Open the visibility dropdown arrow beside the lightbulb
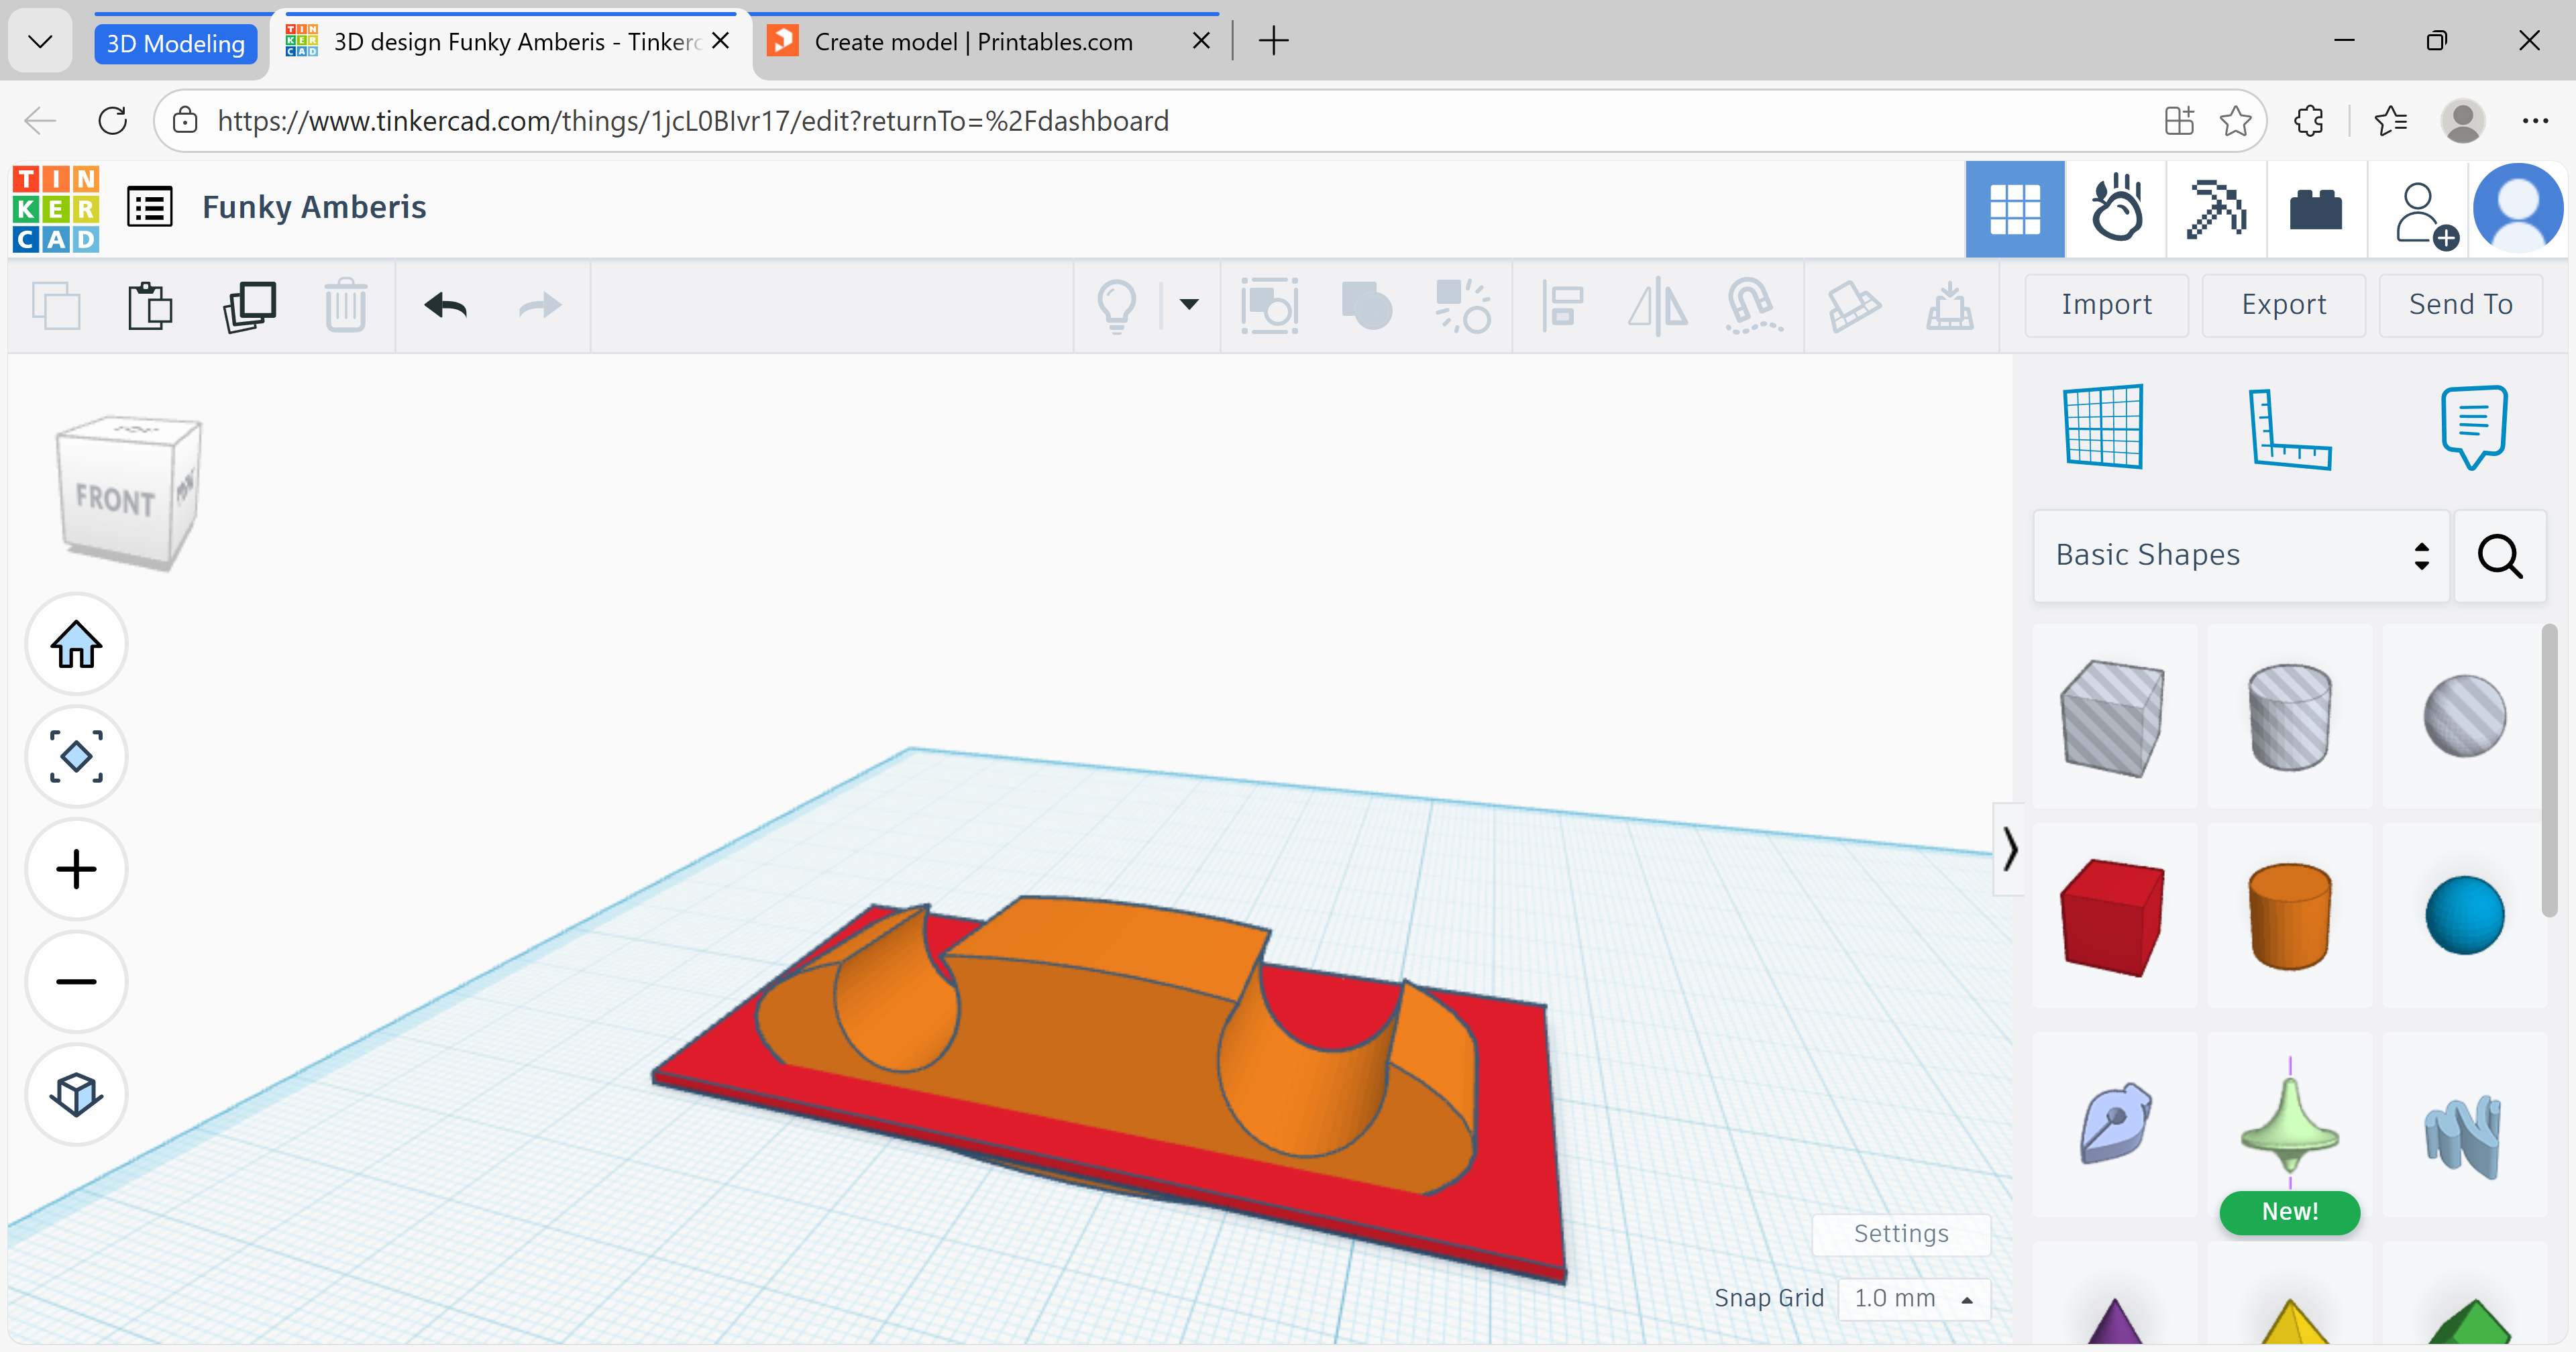This screenshot has width=2576, height=1352. [1189, 304]
